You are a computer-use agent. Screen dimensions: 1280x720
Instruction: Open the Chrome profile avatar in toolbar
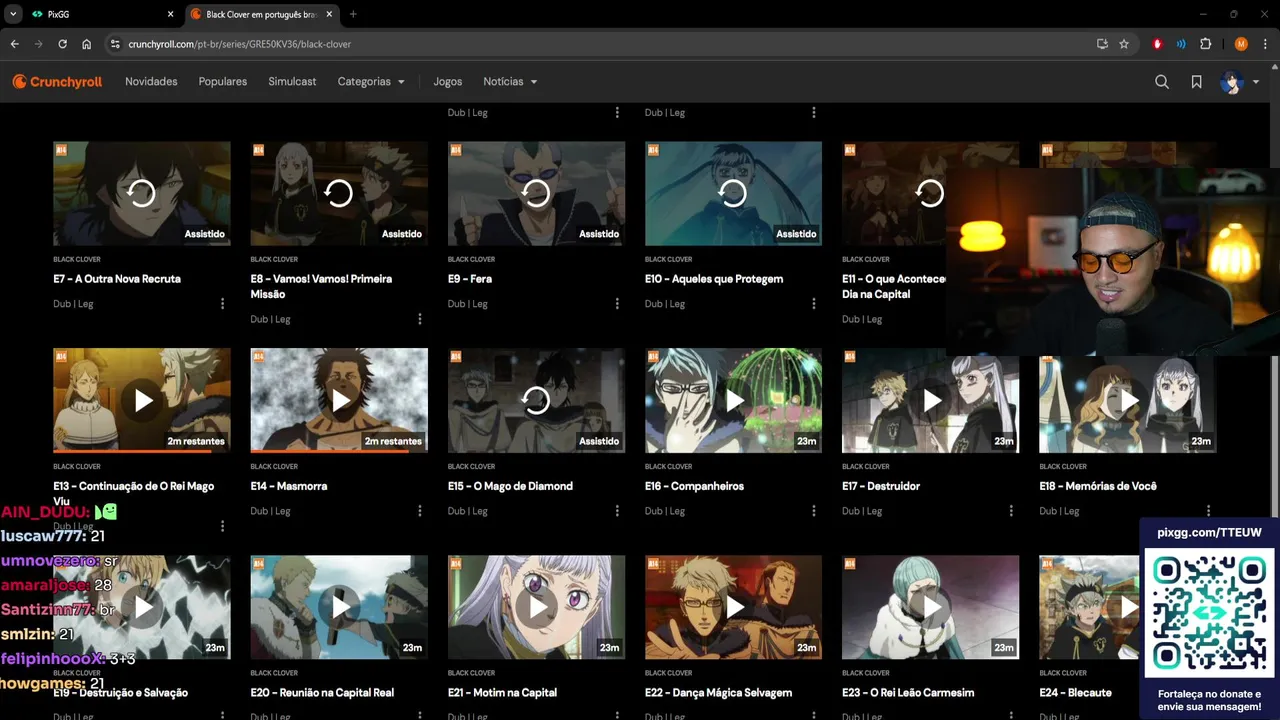(x=1241, y=44)
